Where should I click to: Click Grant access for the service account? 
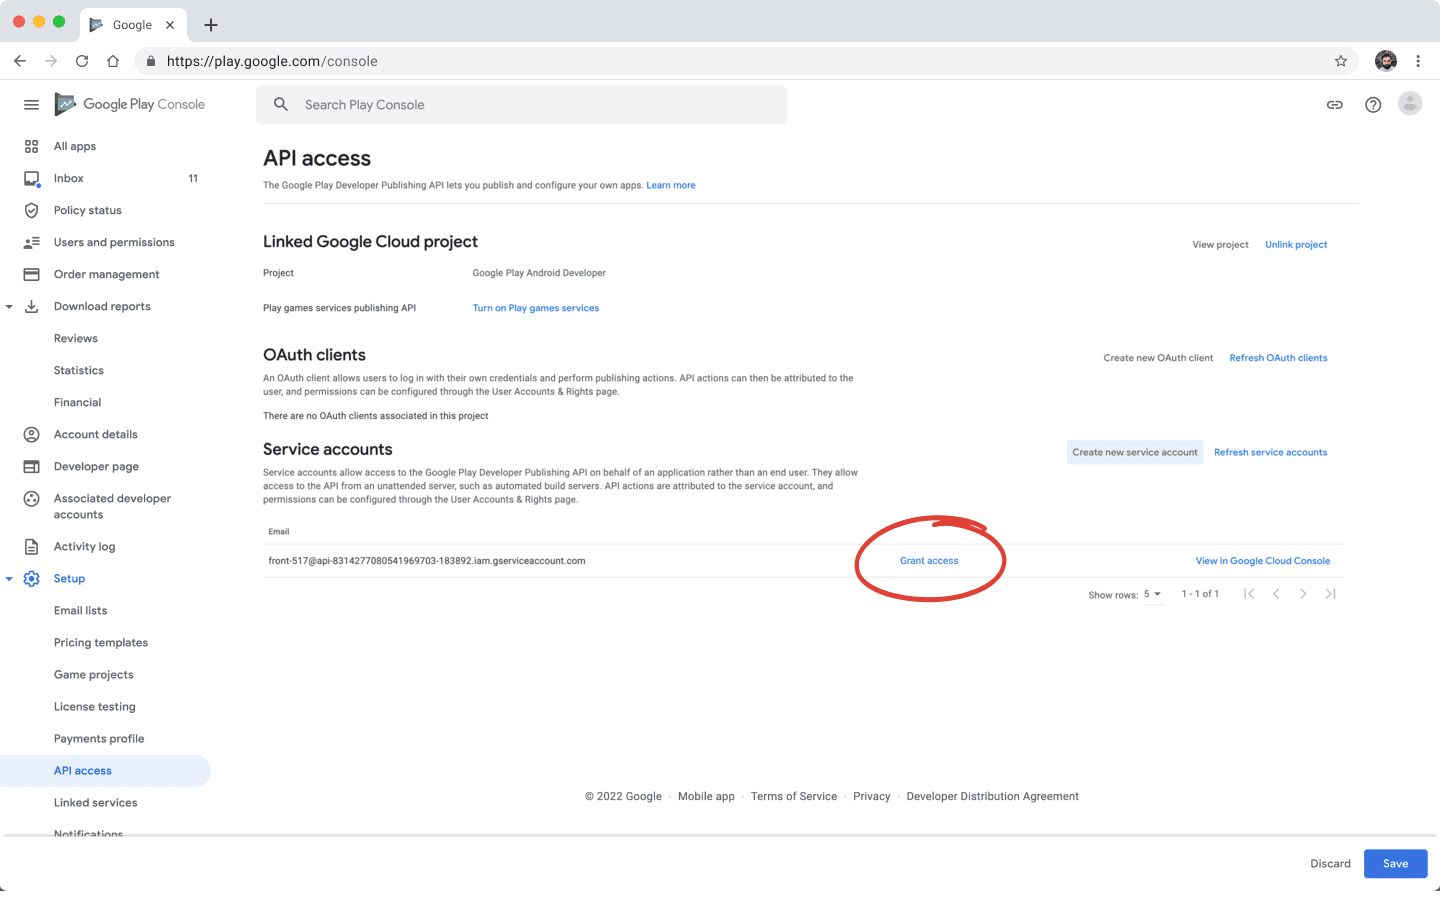[x=929, y=561]
